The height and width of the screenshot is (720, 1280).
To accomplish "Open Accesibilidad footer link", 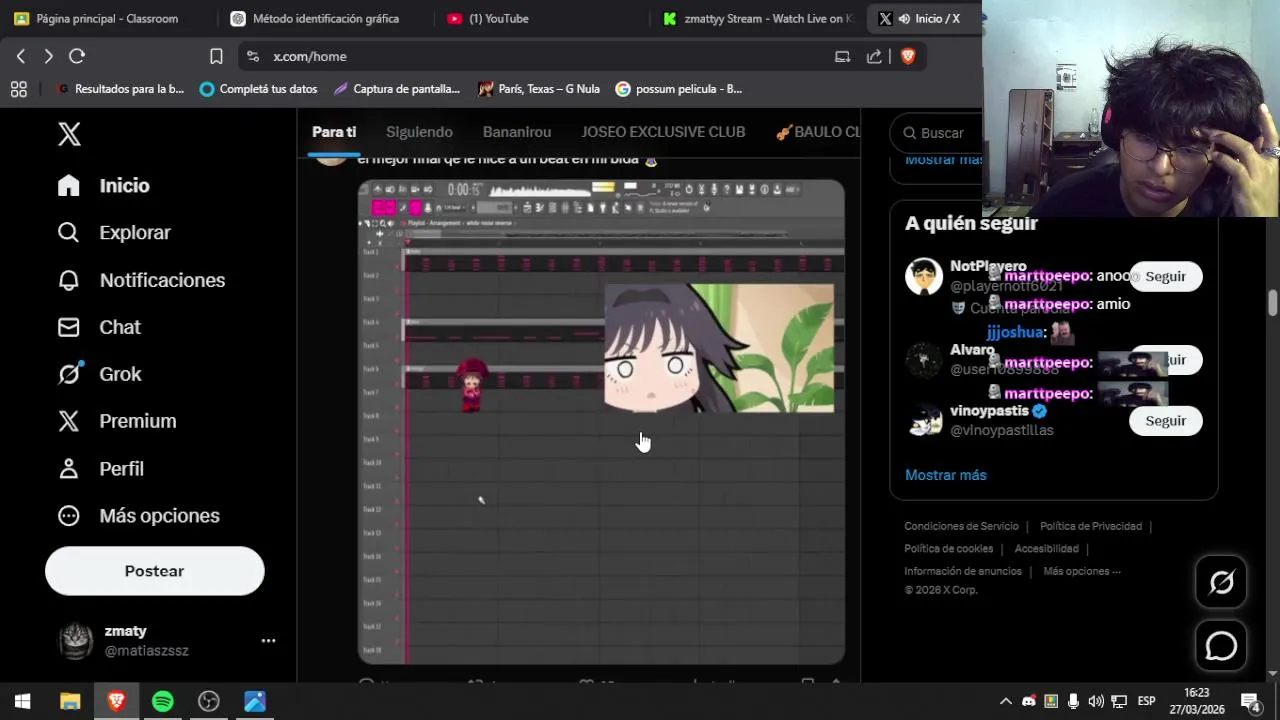I will (1046, 549).
